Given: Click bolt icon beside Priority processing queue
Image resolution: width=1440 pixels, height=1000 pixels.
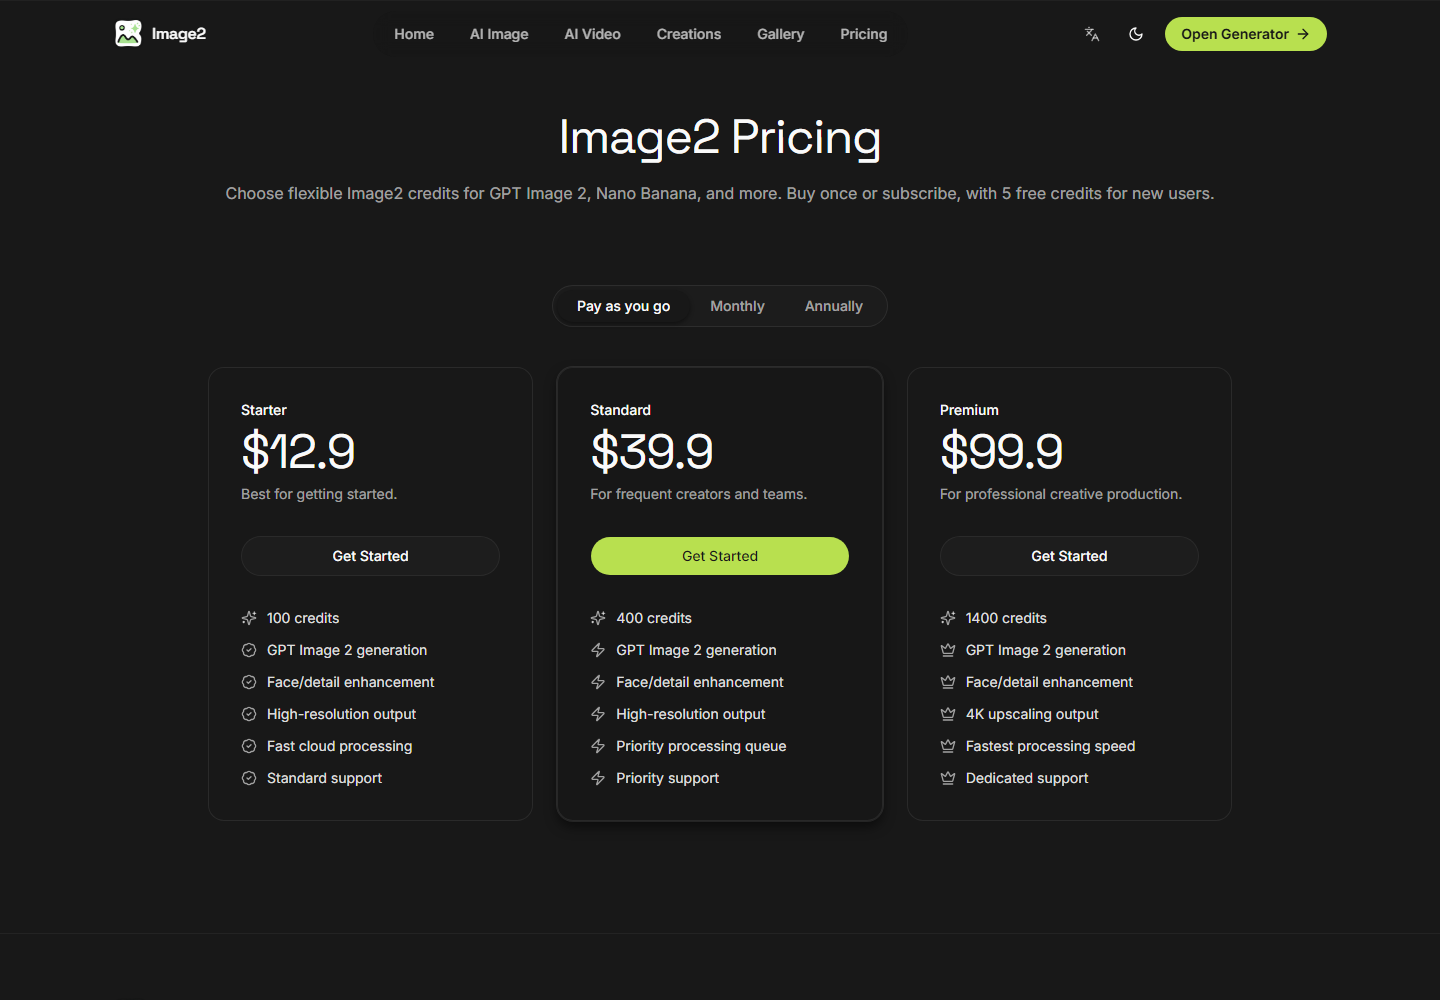Looking at the screenshot, I should click(598, 746).
